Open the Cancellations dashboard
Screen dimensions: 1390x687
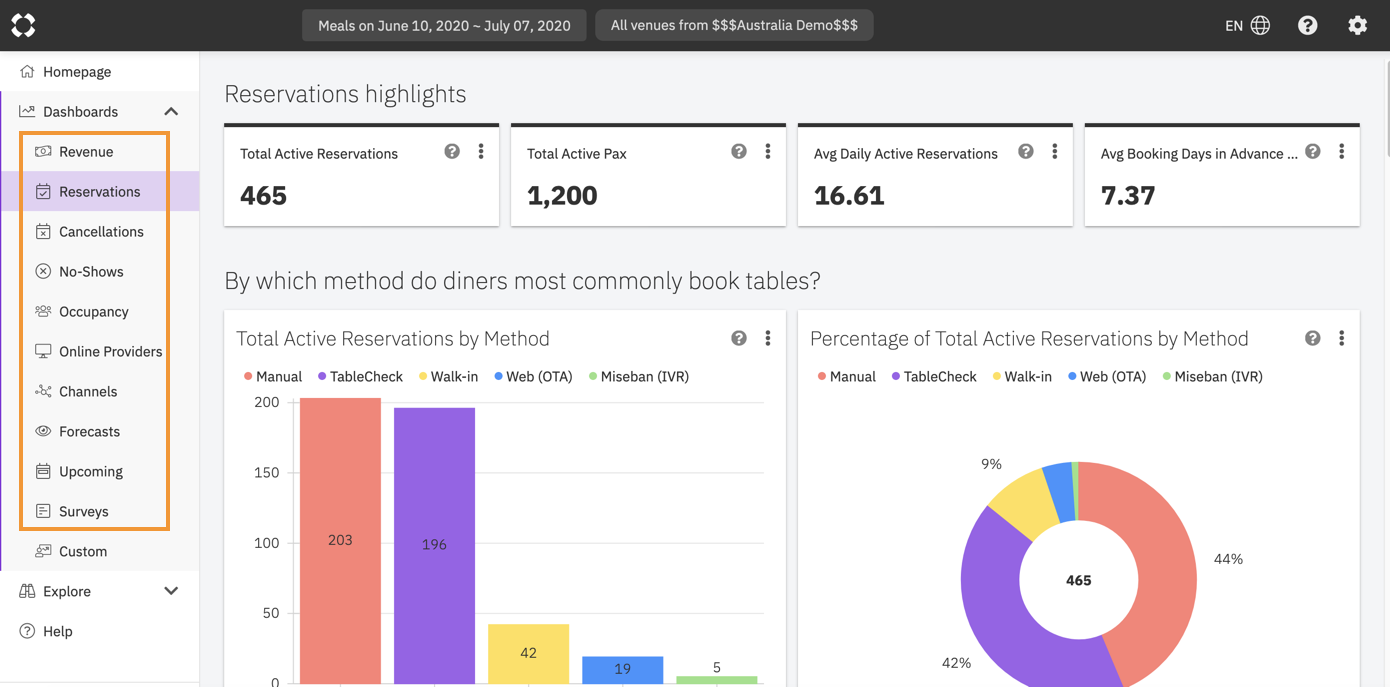[100, 231]
